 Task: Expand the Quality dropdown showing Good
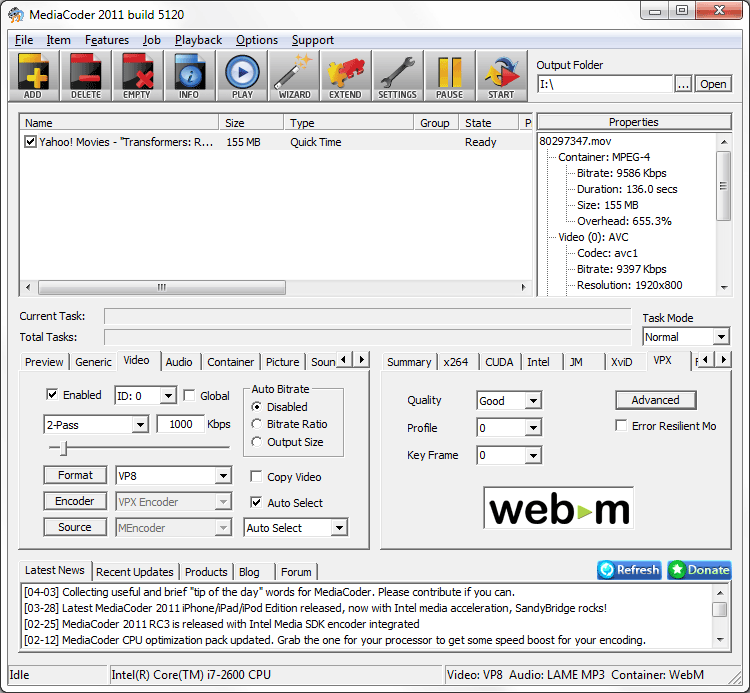tap(533, 401)
